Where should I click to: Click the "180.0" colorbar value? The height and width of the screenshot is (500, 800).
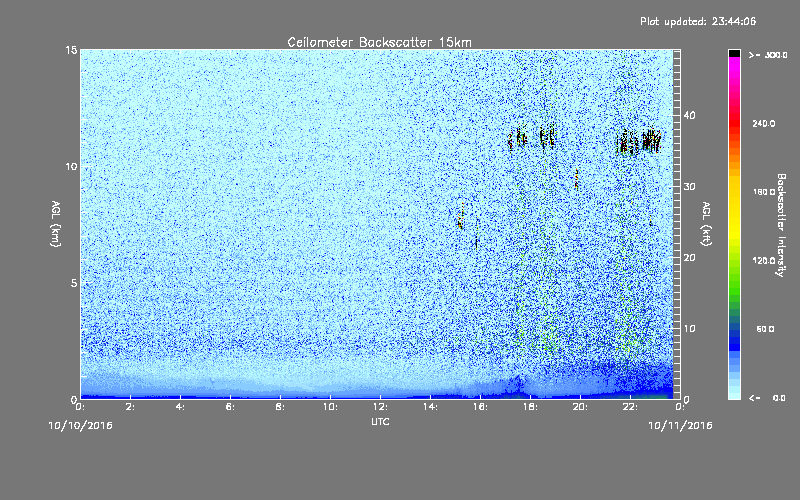tap(764, 192)
